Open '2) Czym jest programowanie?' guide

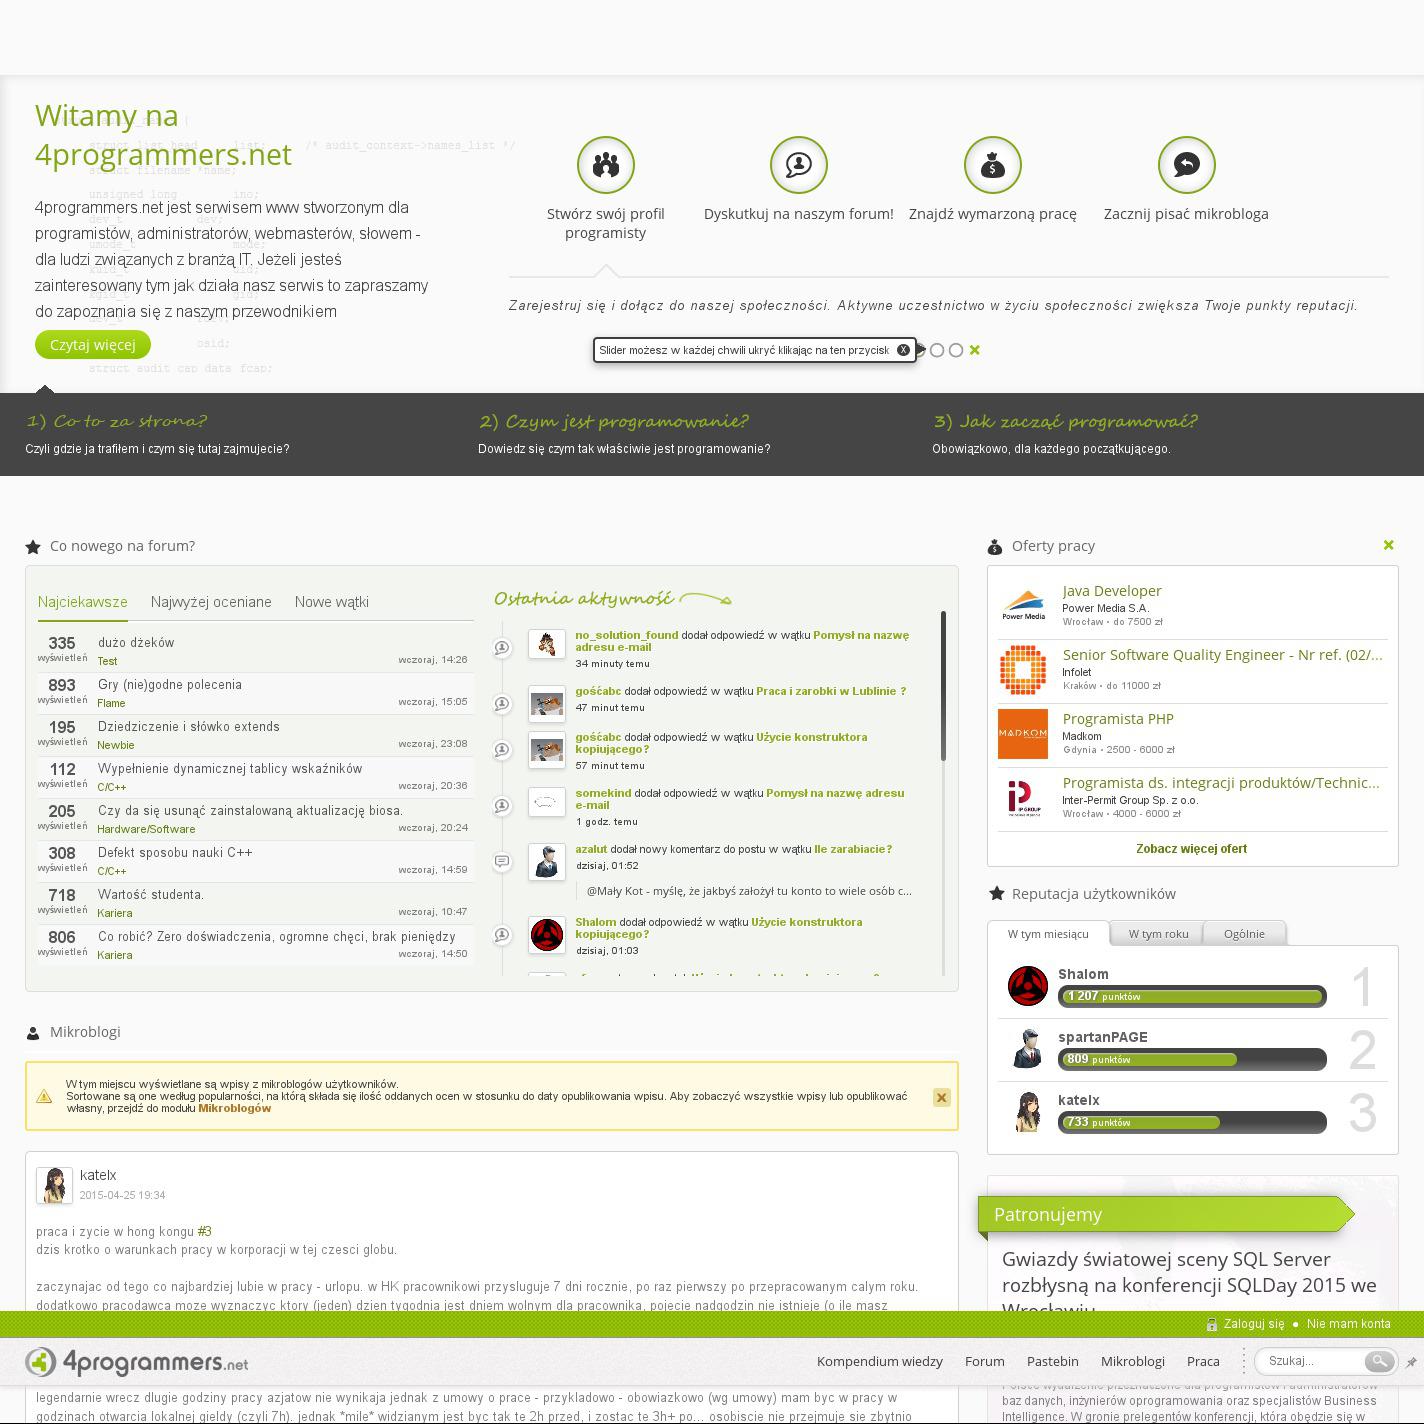(x=614, y=421)
